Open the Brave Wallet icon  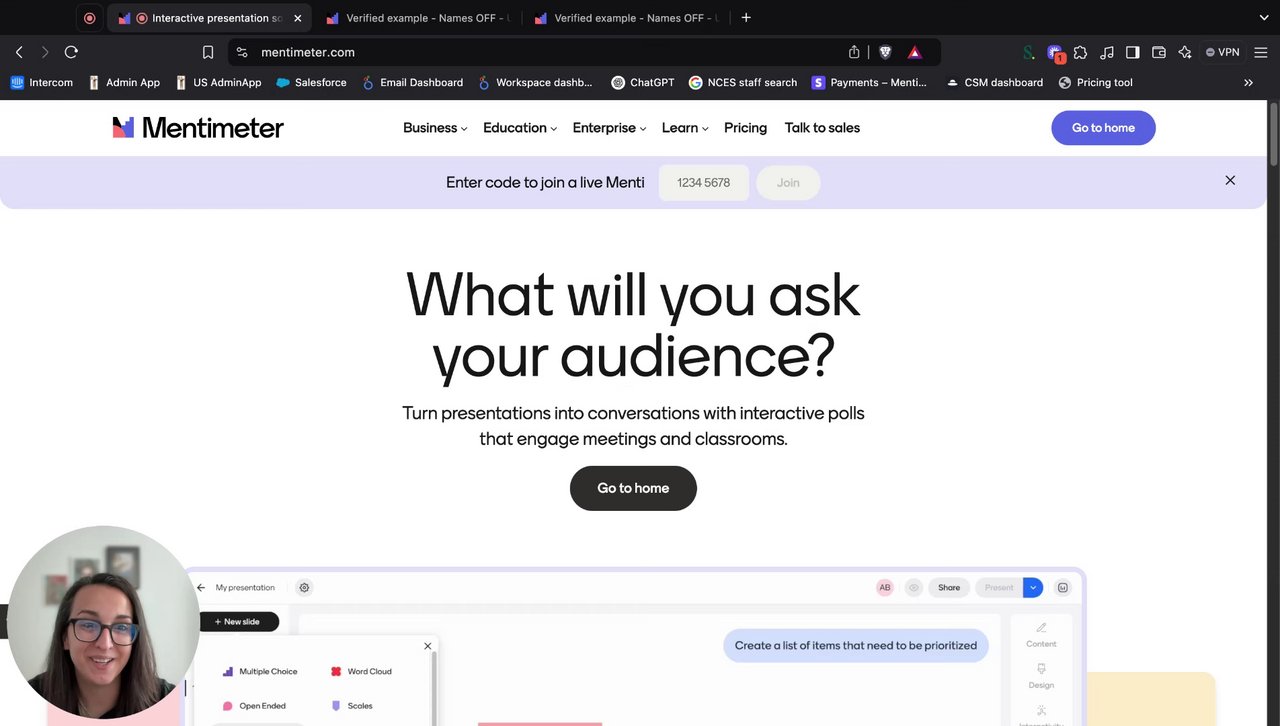pos(1159,52)
